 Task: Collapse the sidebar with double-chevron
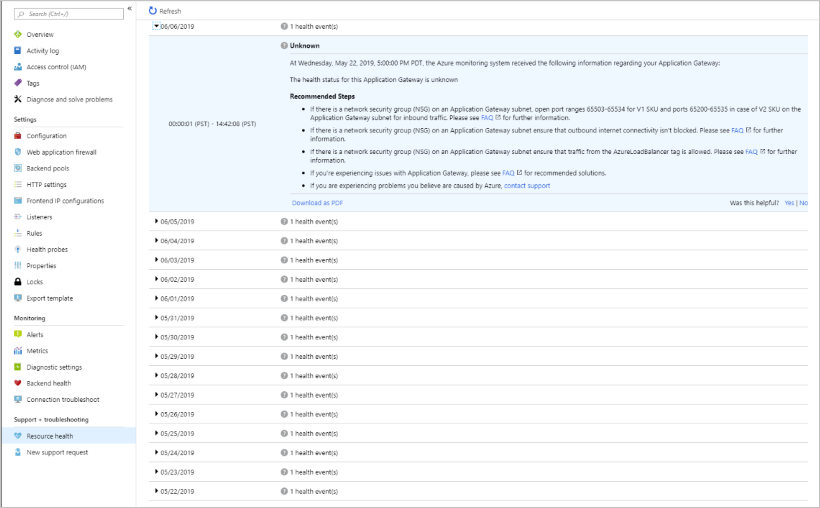[x=129, y=8]
